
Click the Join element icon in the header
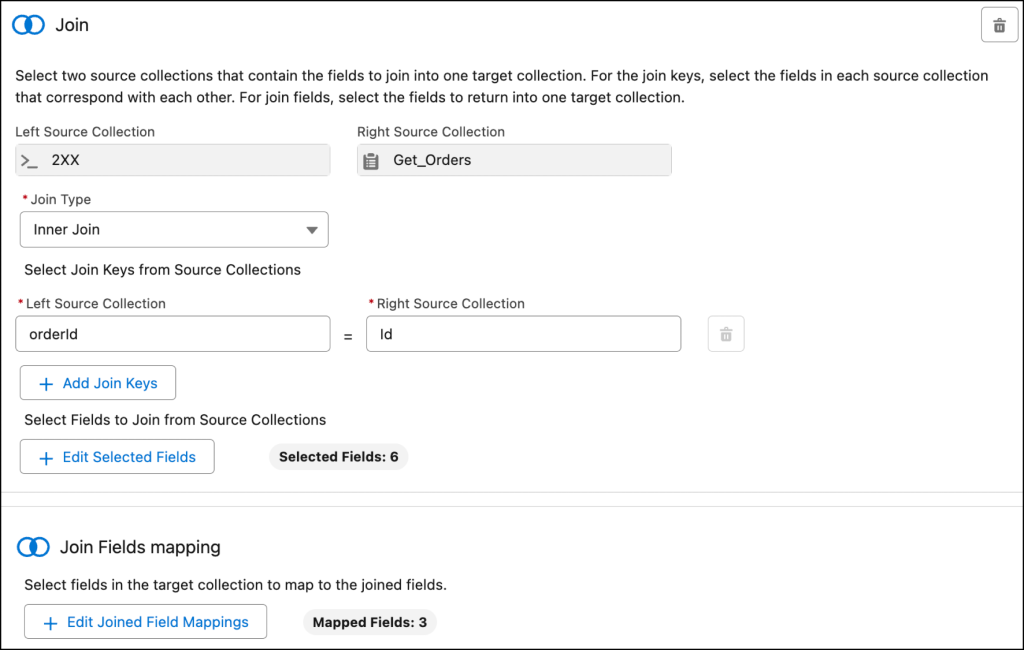[x=28, y=26]
